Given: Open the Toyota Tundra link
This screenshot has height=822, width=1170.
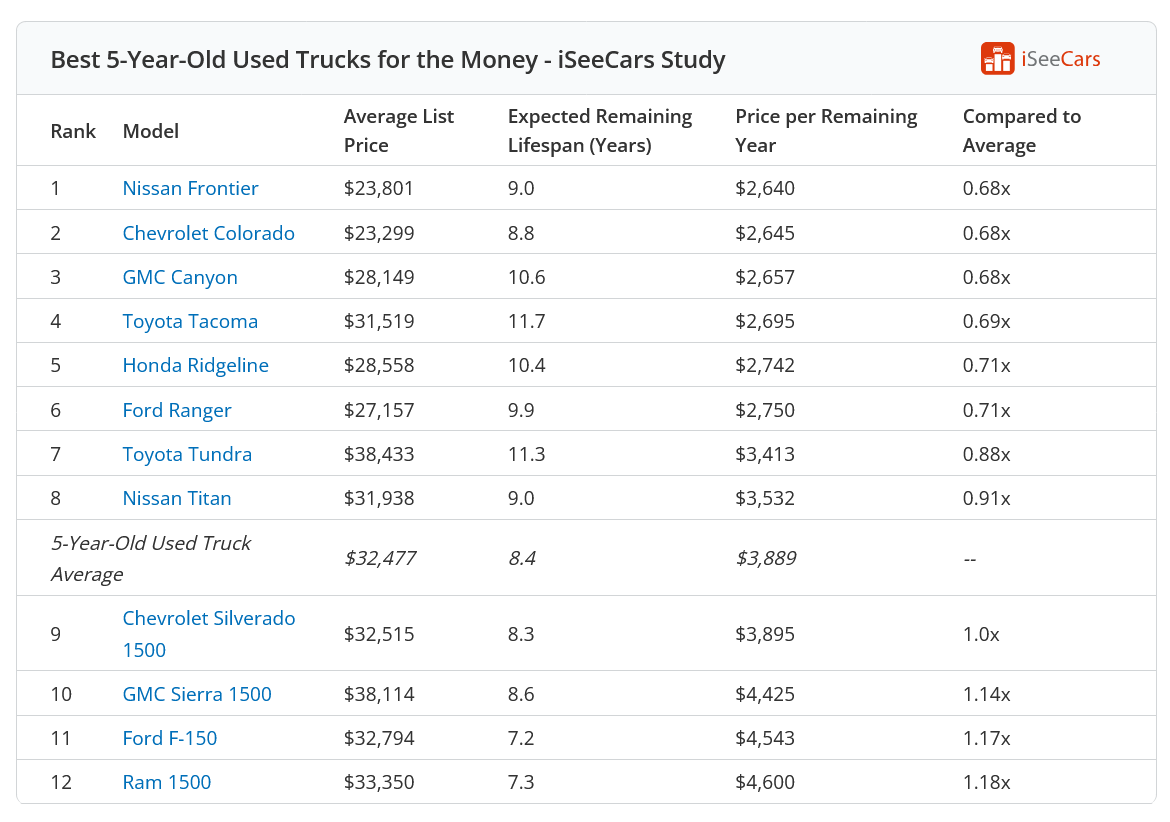Looking at the screenshot, I should pos(187,454).
